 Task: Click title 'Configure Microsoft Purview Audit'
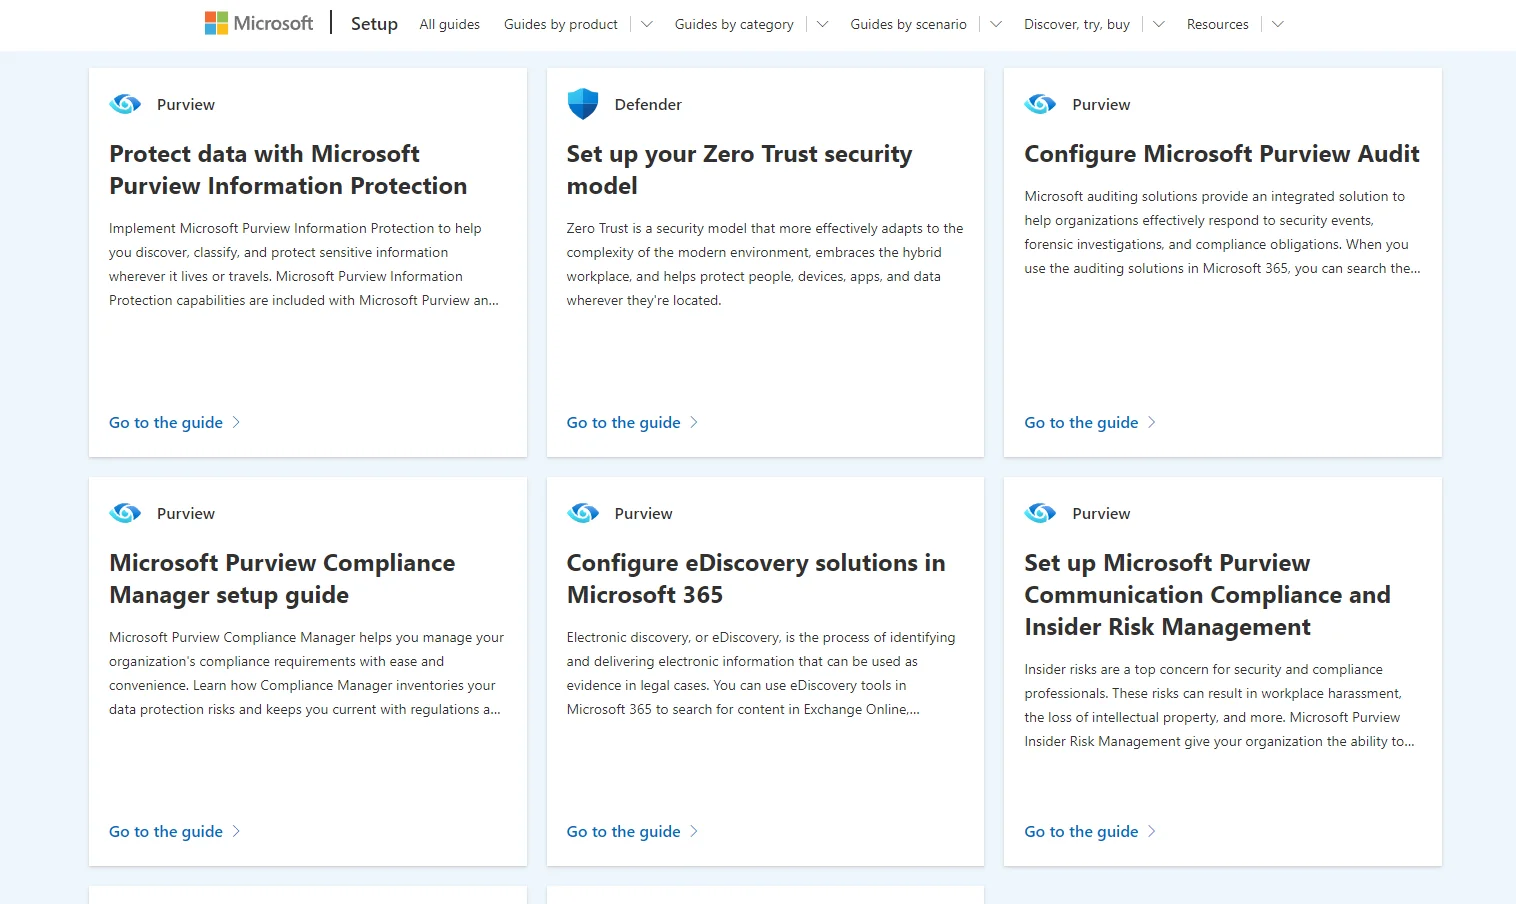[x=1222, y=154]
